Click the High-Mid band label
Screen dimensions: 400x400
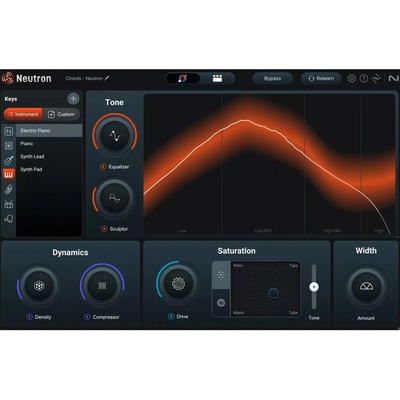pos(332,231)
